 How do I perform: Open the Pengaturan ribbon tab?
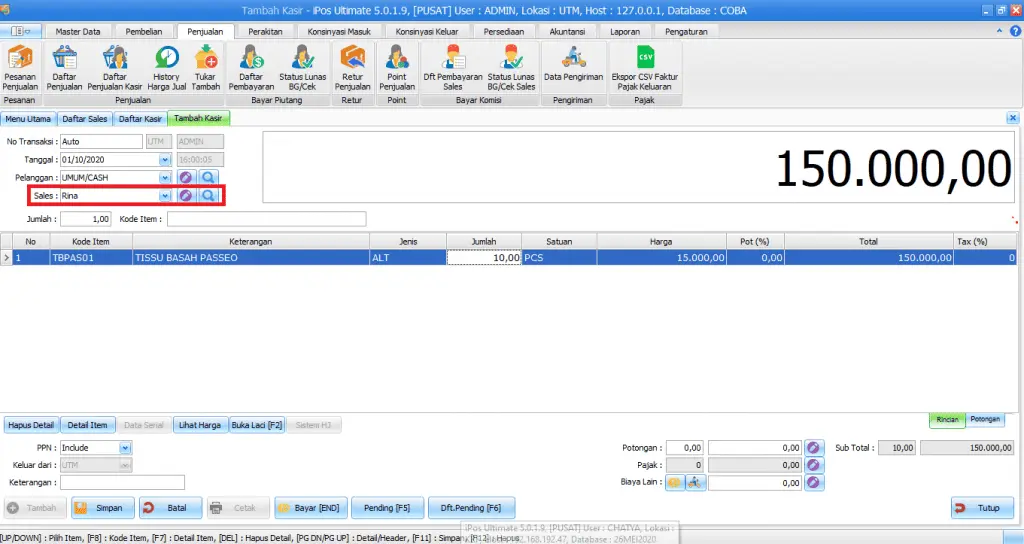tap(686, 31)
